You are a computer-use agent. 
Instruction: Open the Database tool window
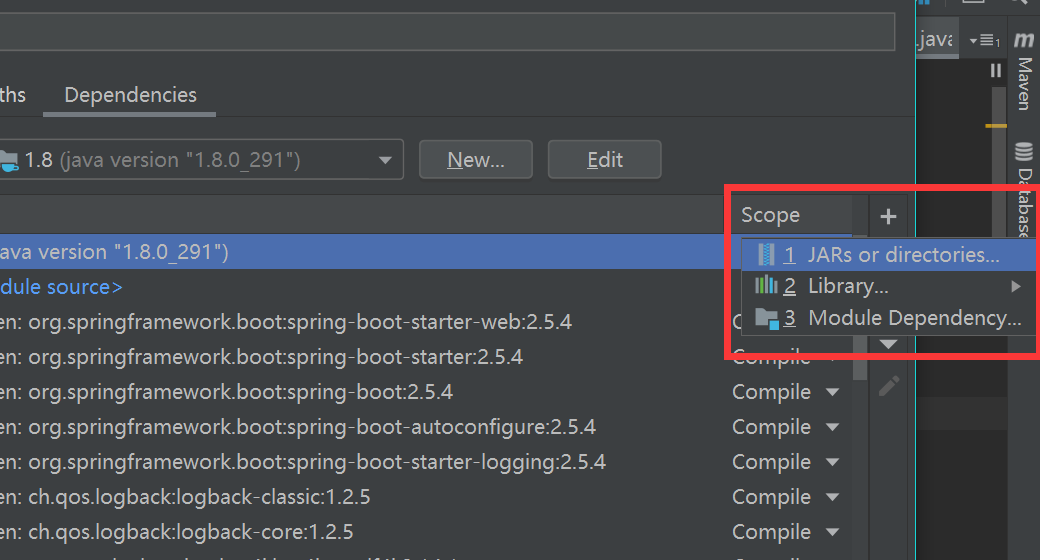(x=1024, y=191)
